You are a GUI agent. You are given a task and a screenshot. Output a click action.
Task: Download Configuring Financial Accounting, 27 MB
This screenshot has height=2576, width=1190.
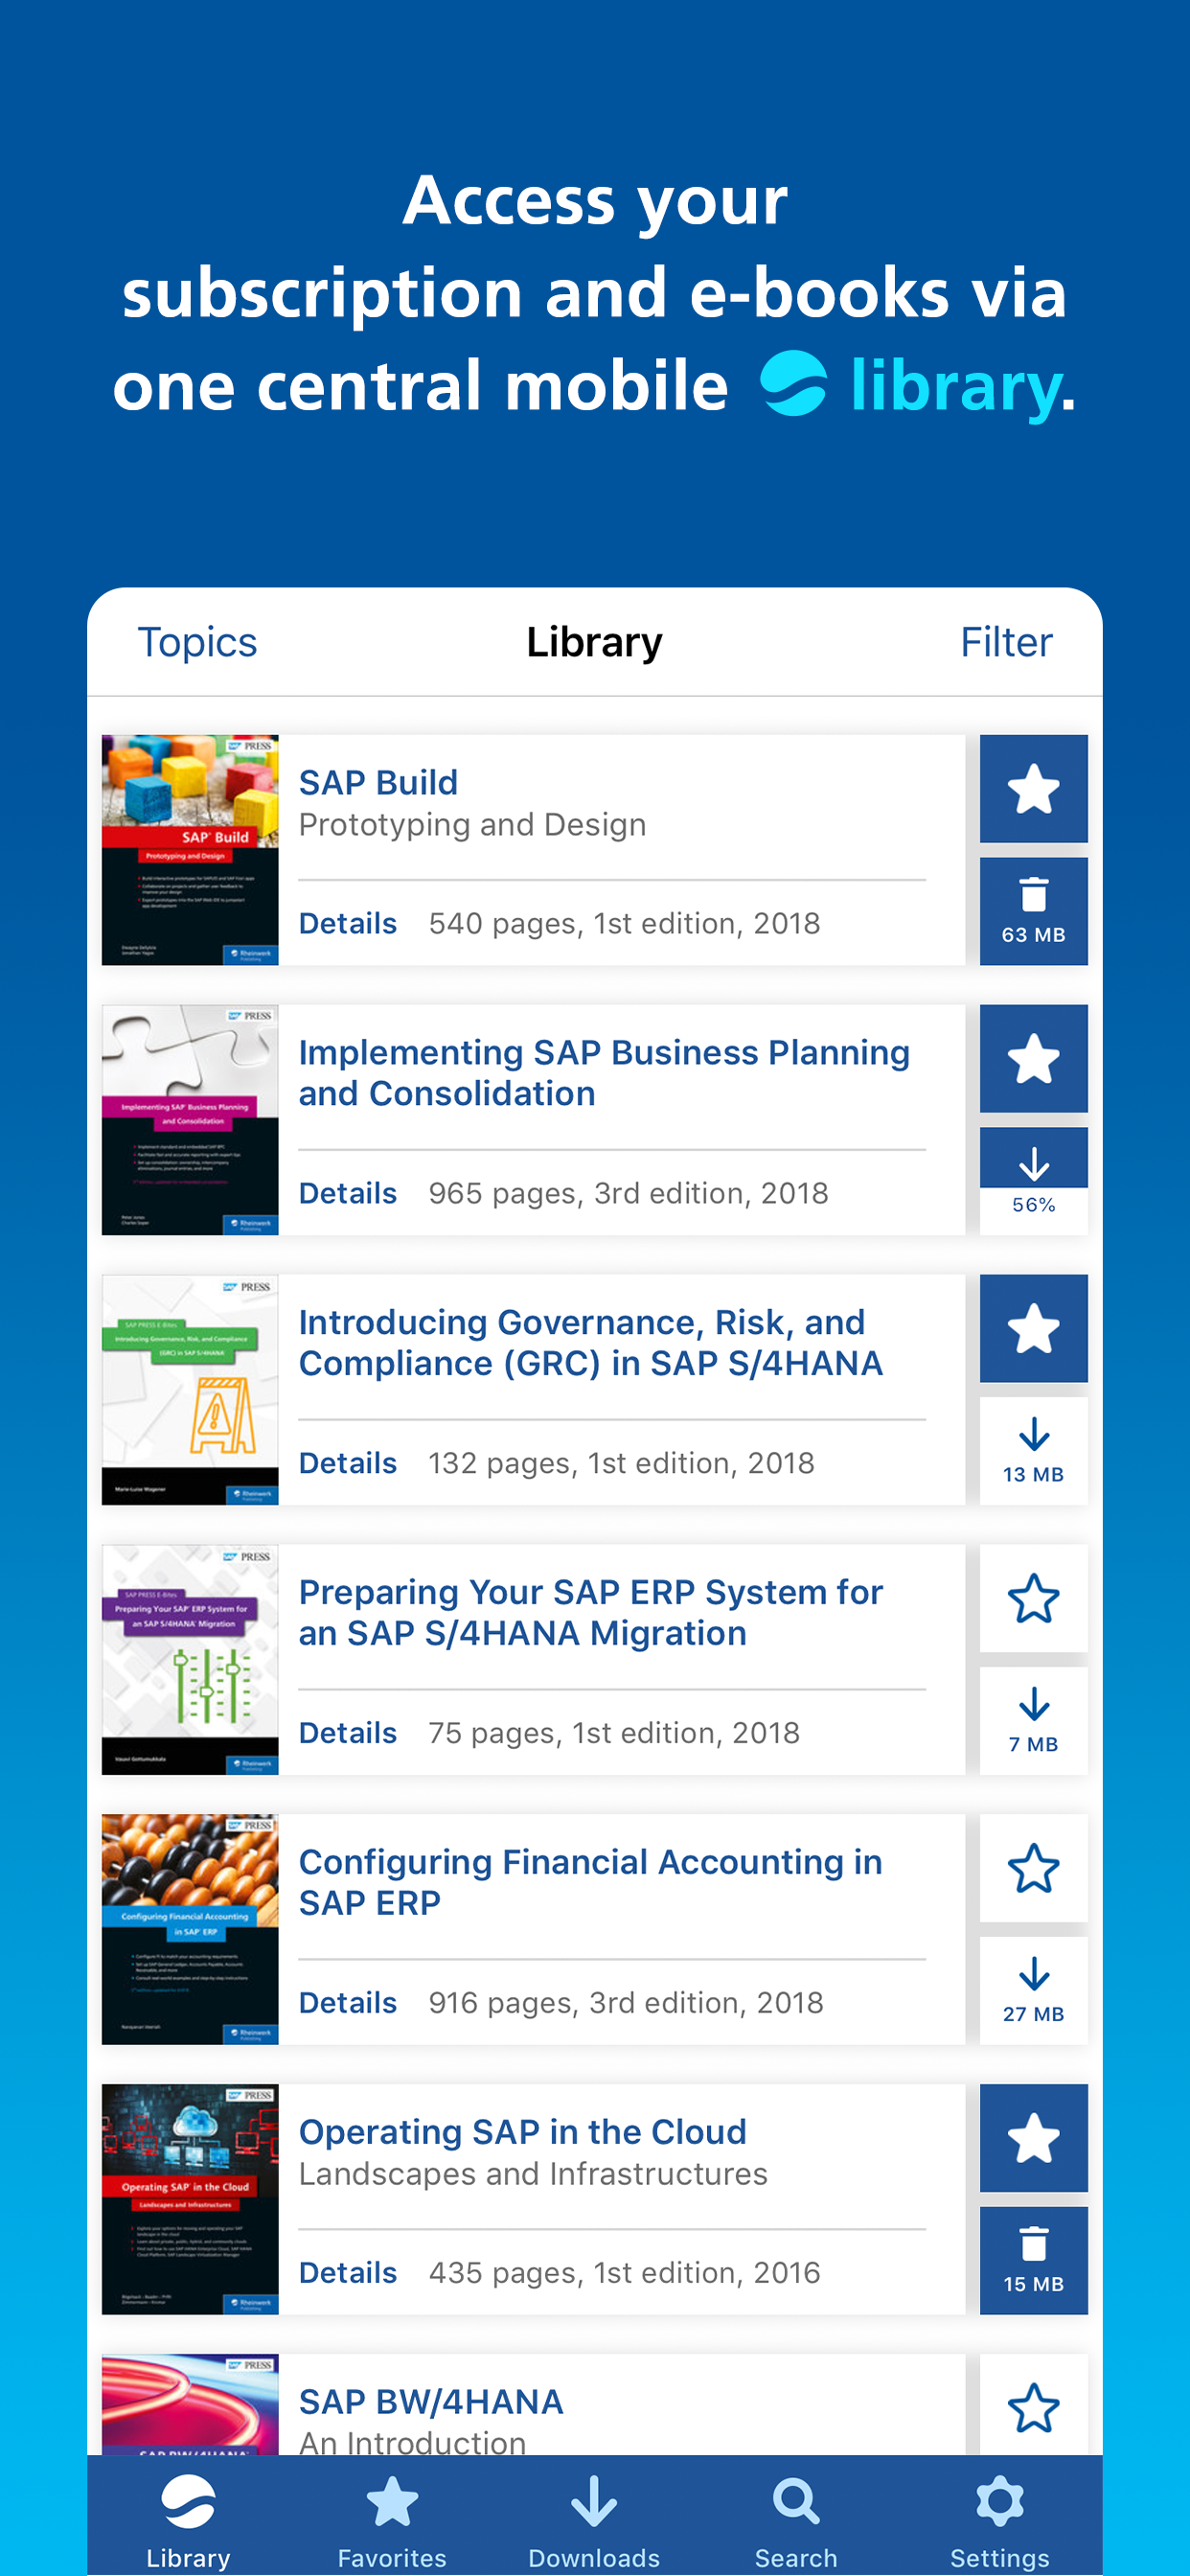coord(1033,1990)
